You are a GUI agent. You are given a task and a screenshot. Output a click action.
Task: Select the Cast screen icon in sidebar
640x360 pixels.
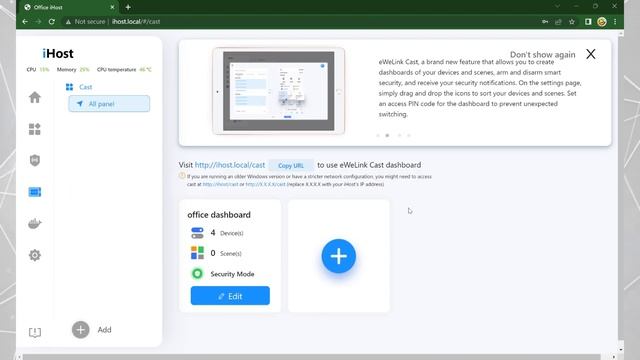pyautogui.click(x=35, y=192)
